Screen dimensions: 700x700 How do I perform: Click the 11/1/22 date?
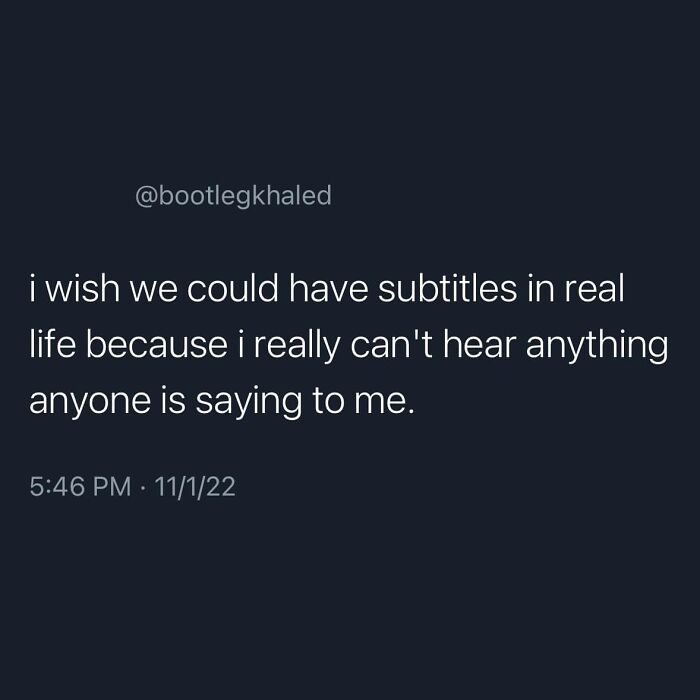[x=195, y=486]
